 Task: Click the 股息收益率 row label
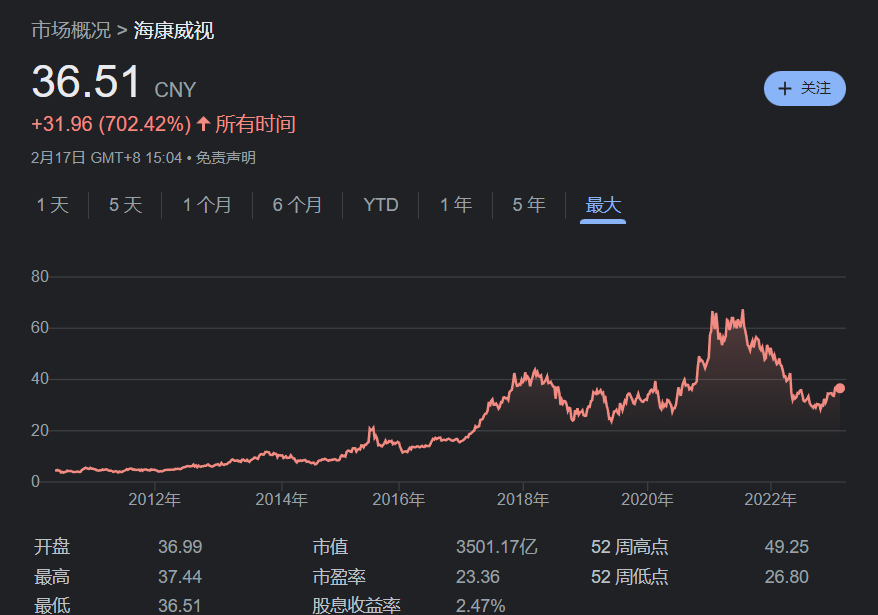click(x=357, y=605)
